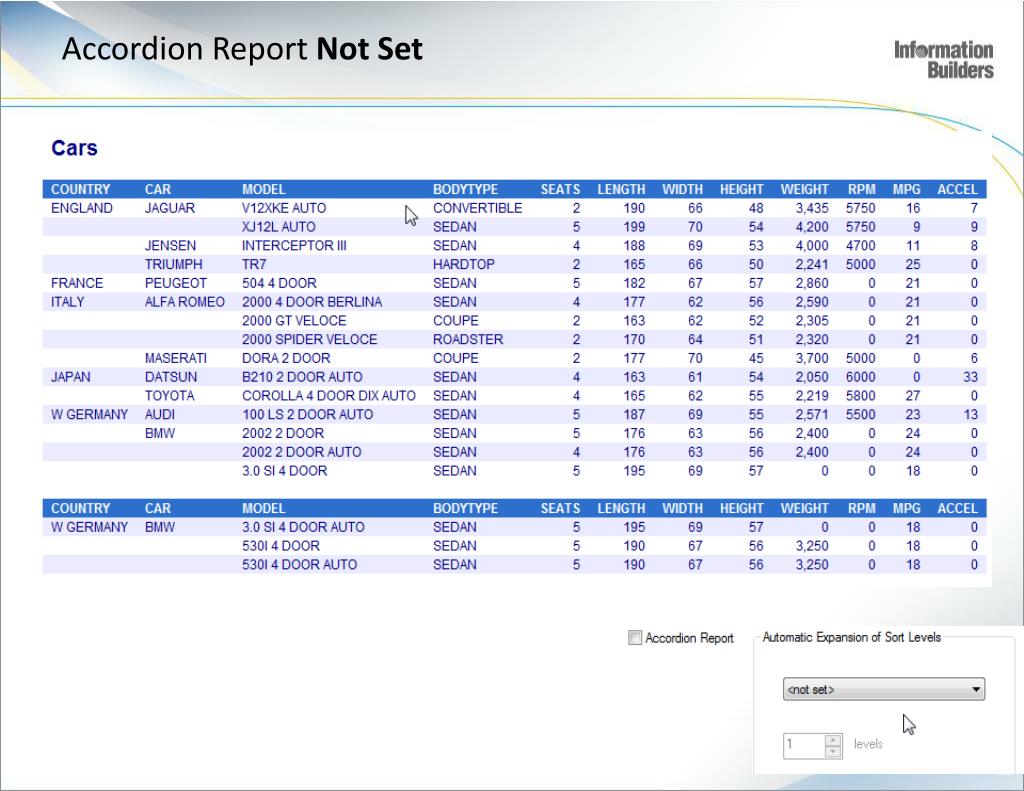This screenshot has height=791, width=1024.
Task: Click the WEIGHT header in first table
Action: tap(804, 189)
